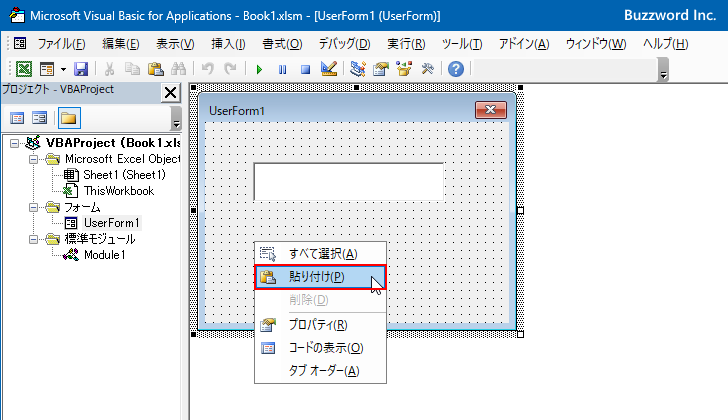
Task: Open Object Browser toolbar icon
Action: click(404, 69)
